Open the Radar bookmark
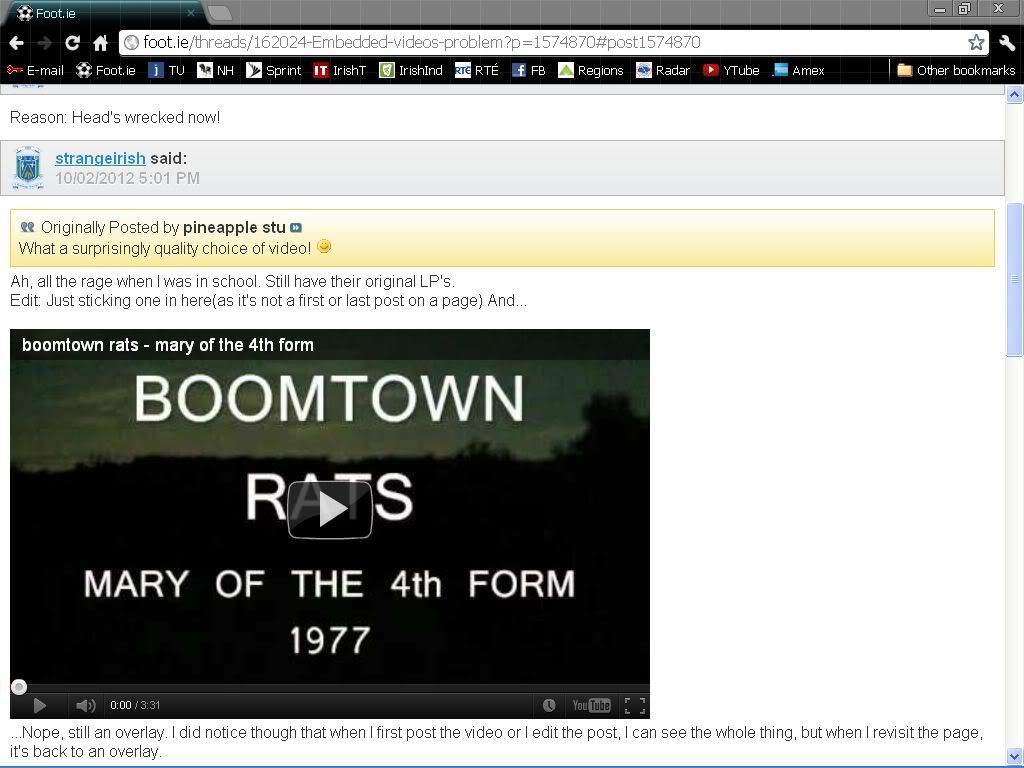The width and height of the screenshot is (1024, 768). (x=663, y=70)
